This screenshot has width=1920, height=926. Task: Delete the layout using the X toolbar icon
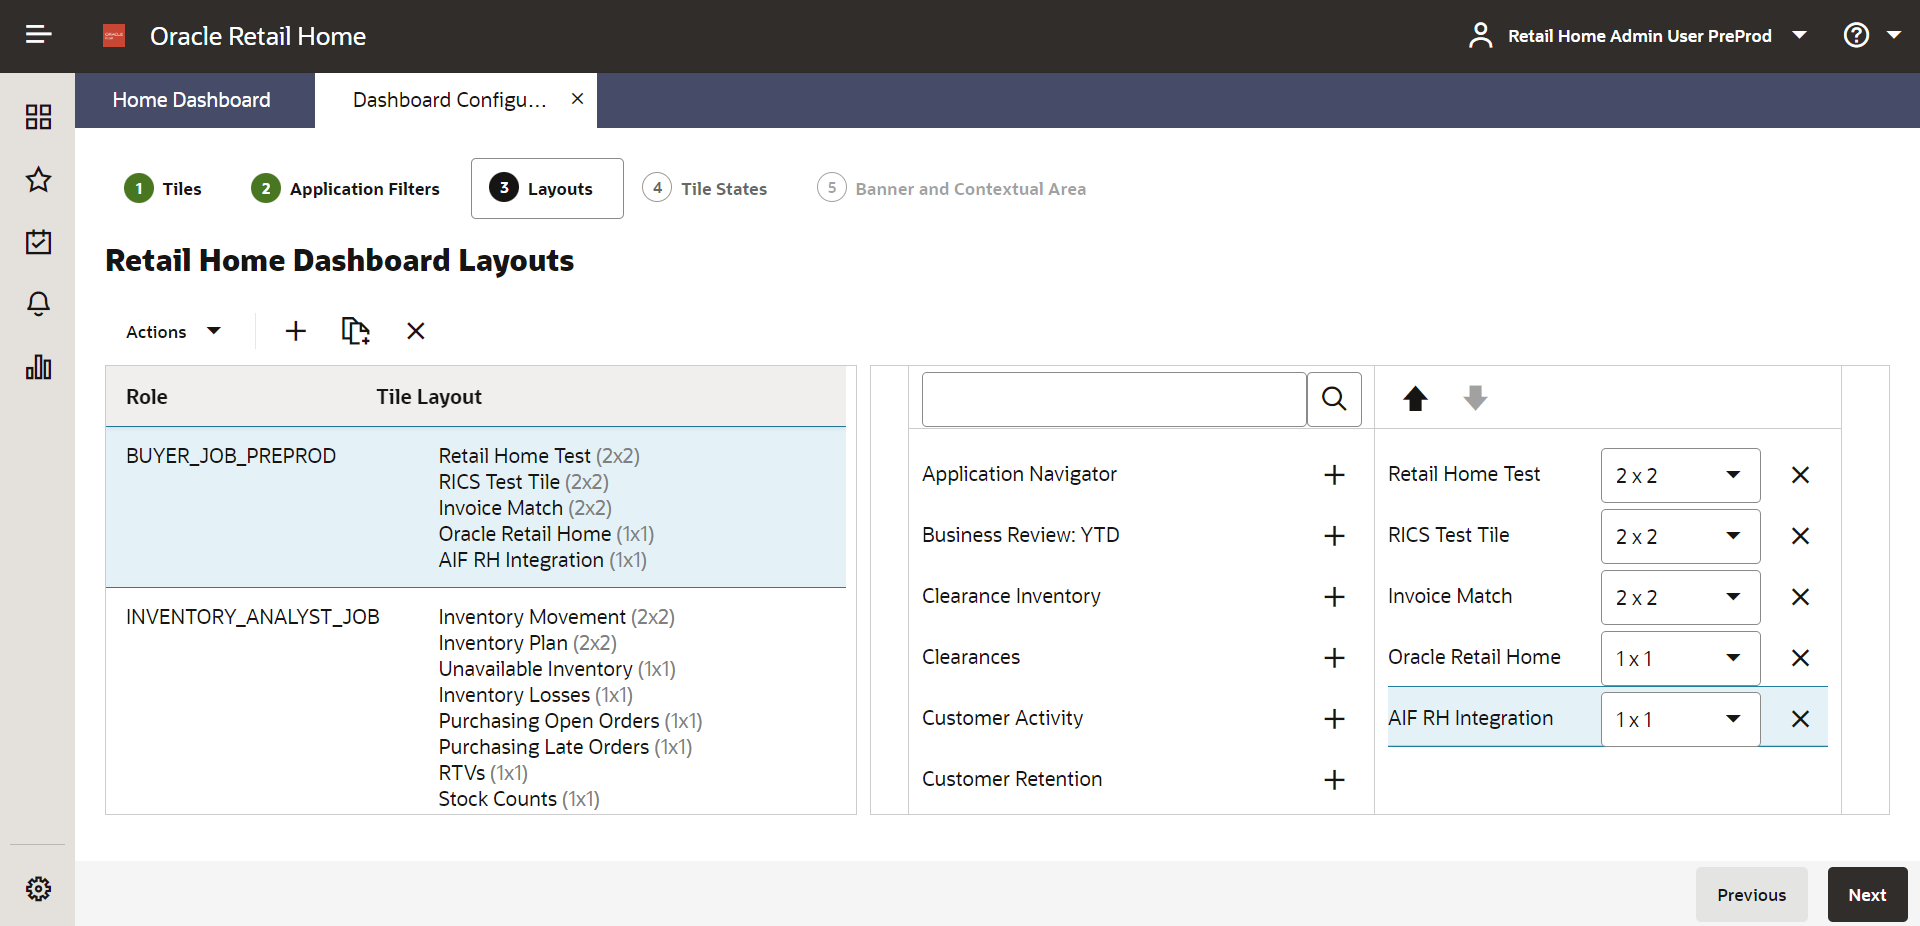click(x=415, y=331)
